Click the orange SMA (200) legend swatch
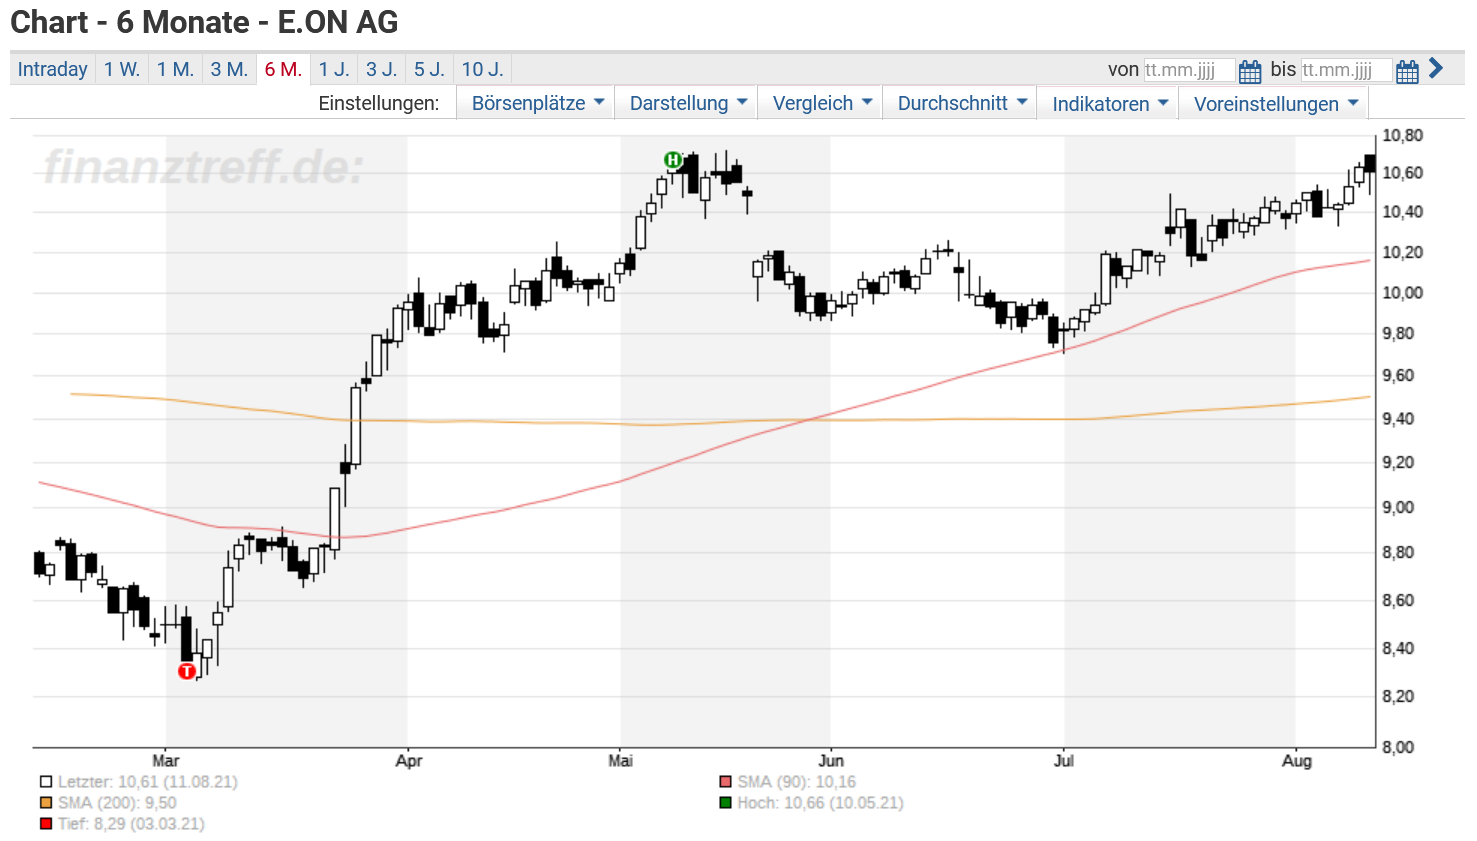 [x=46, y=803]
